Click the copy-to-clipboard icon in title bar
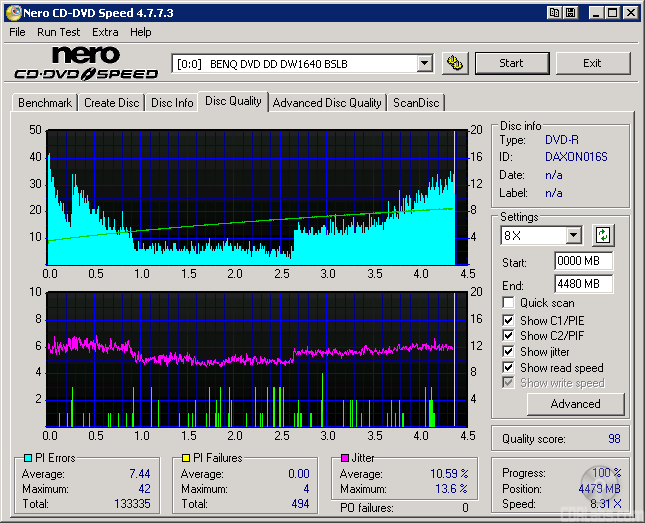Screen dimensions: 645x523 (x=554, y=13)
